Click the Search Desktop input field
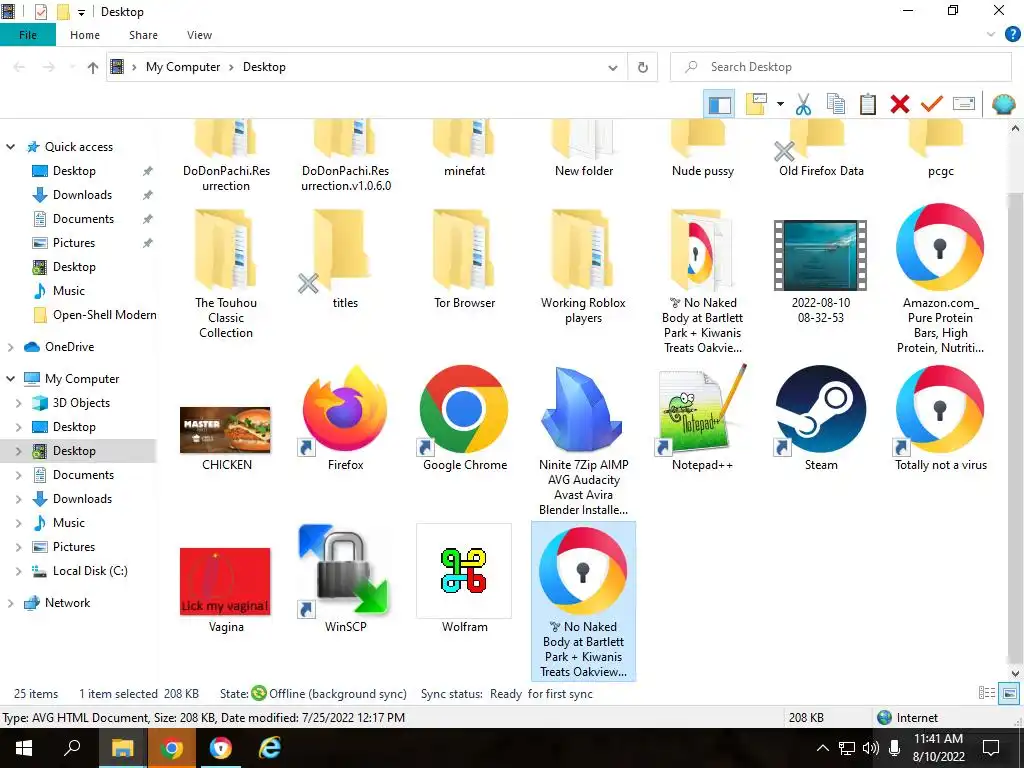 click(840, 67)
